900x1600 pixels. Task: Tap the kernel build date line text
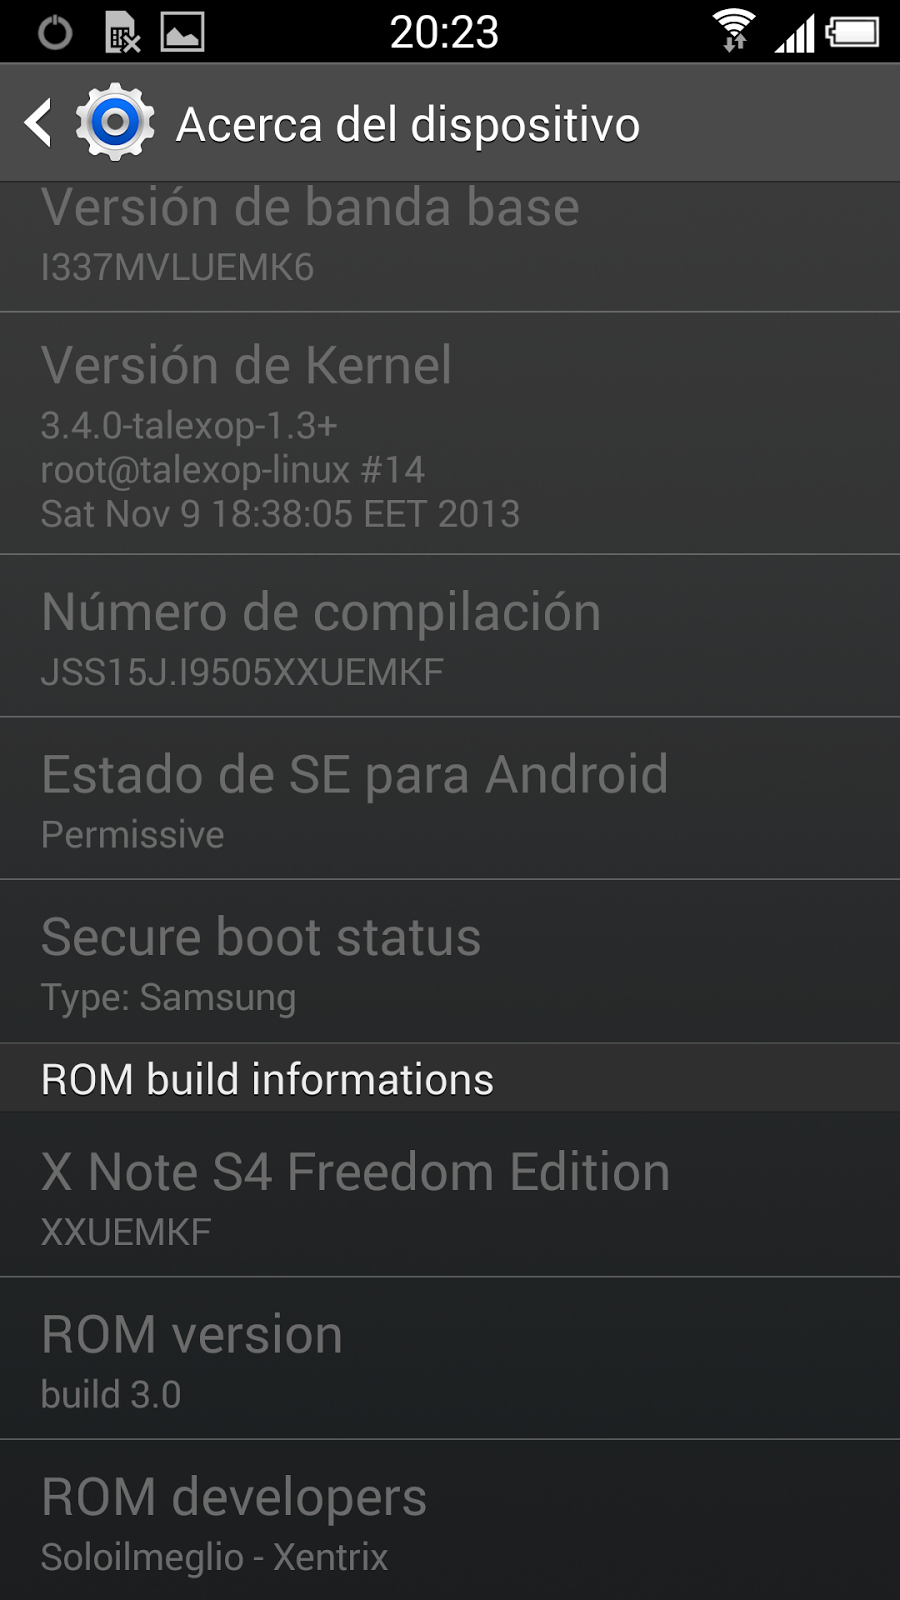click(280, 514)
